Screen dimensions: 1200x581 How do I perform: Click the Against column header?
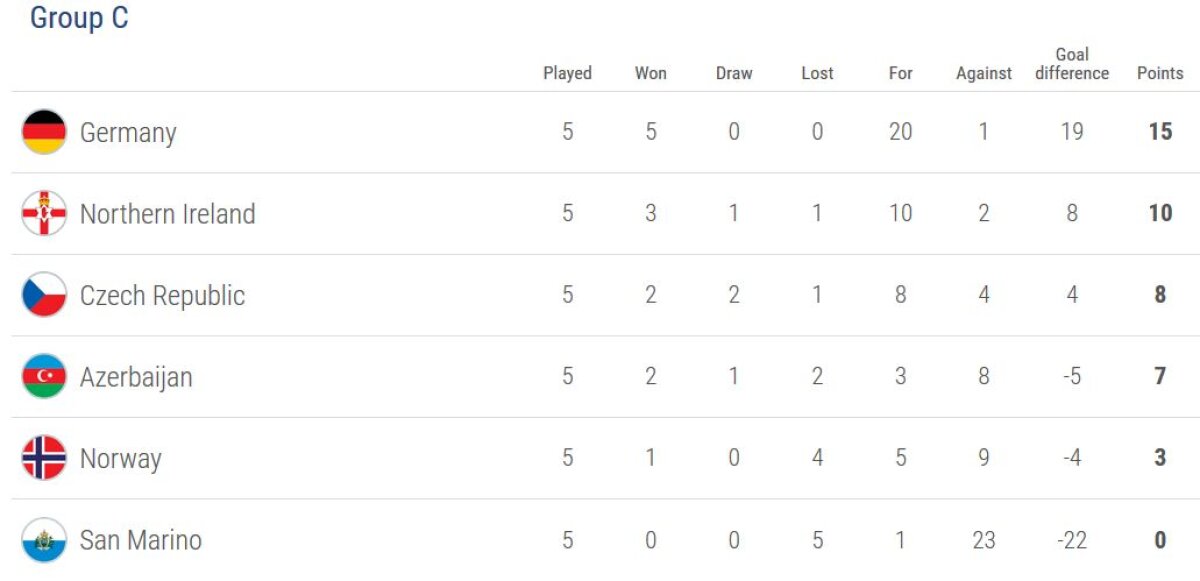[x=984, y=73]
